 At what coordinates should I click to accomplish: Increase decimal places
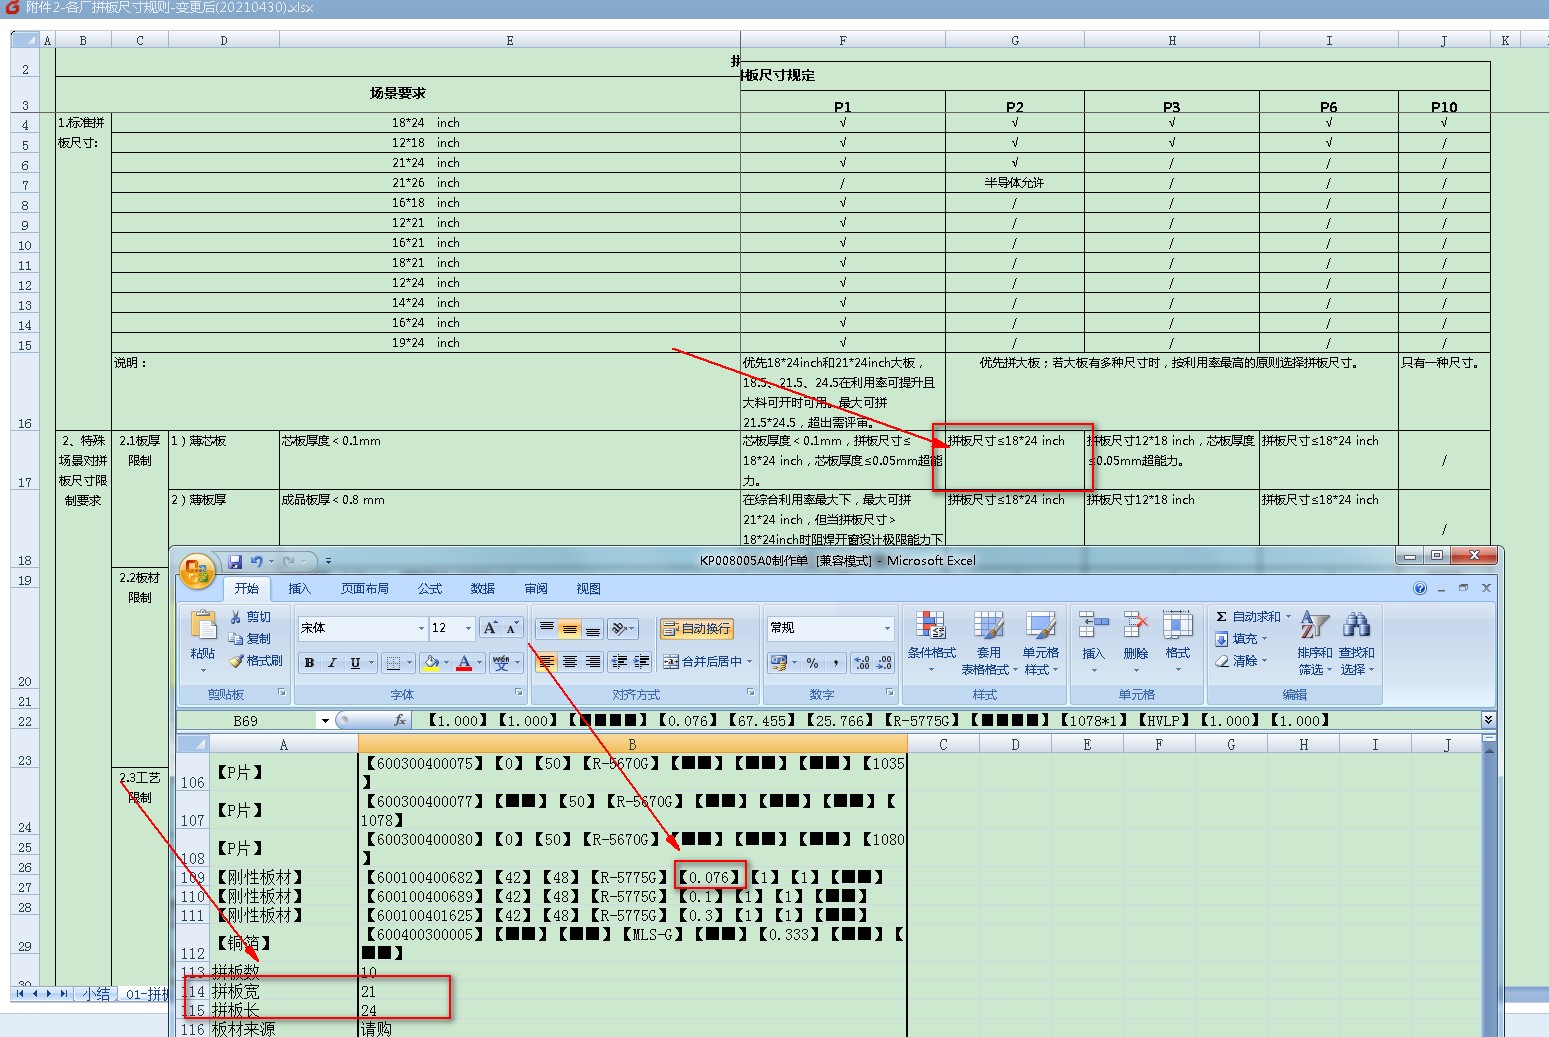pos(862,662)
